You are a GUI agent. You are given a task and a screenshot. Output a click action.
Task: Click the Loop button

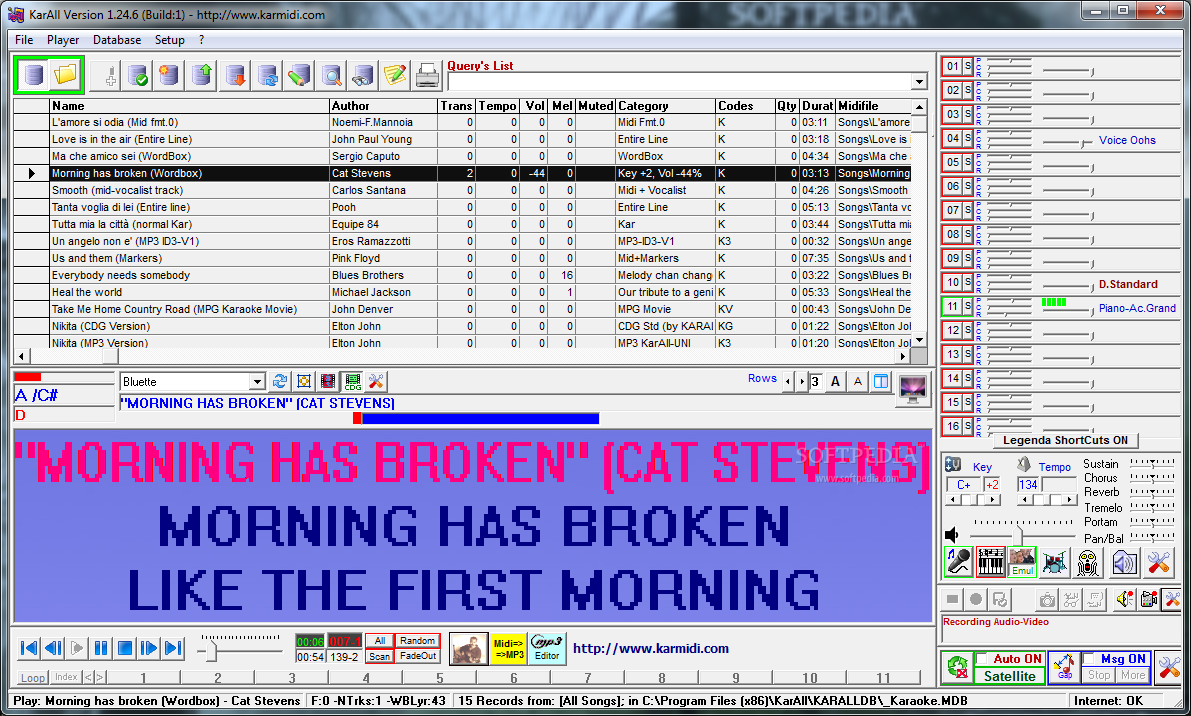(x=33, y=677)
